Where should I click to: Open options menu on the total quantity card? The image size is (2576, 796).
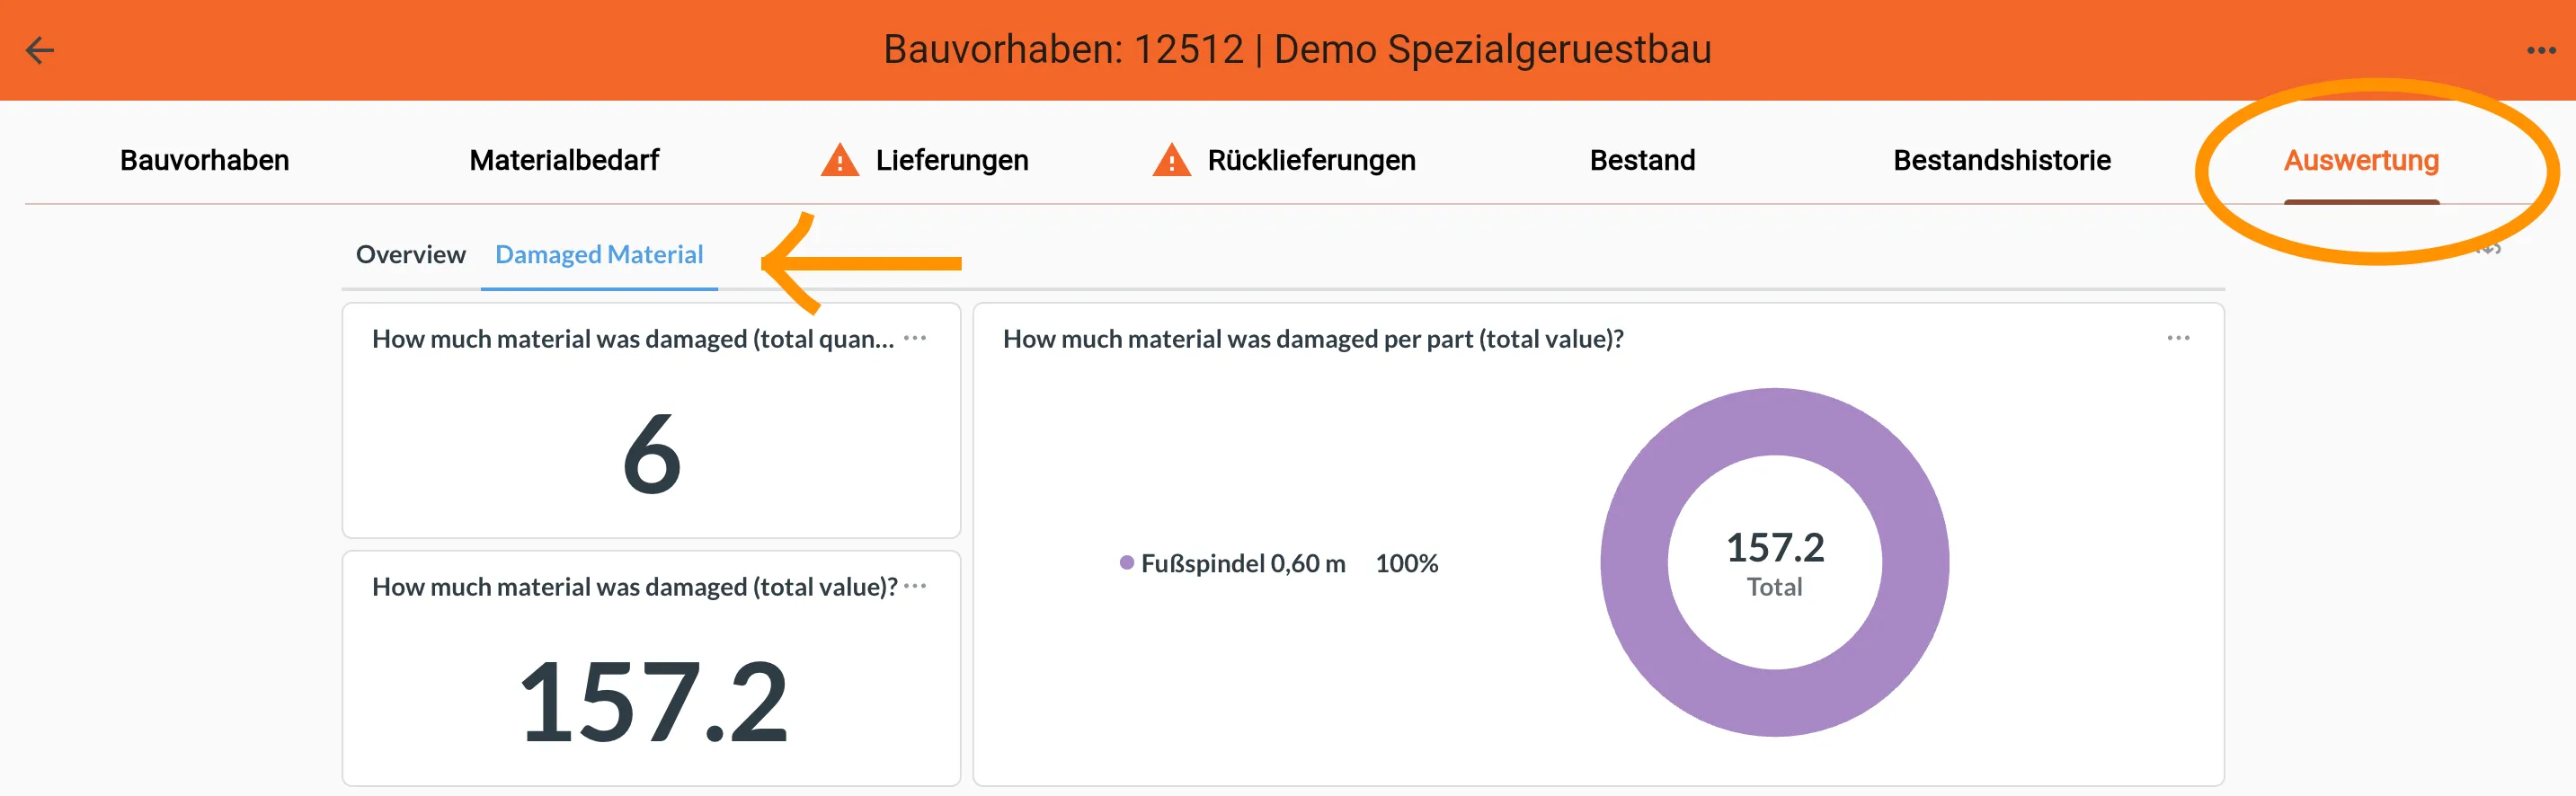[915, 340]
